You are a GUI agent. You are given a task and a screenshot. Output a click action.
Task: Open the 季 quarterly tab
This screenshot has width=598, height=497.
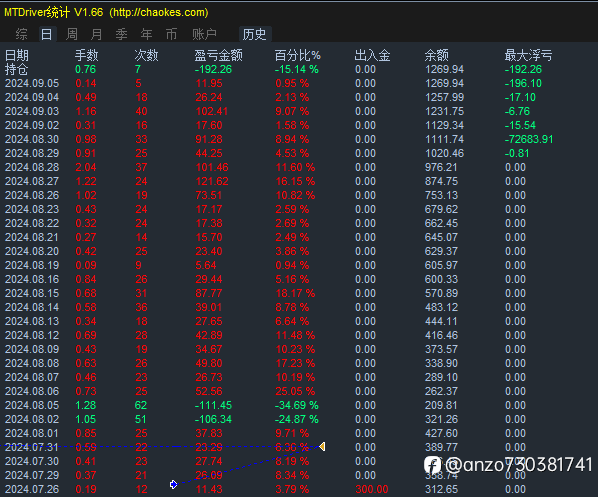point(121,34)
